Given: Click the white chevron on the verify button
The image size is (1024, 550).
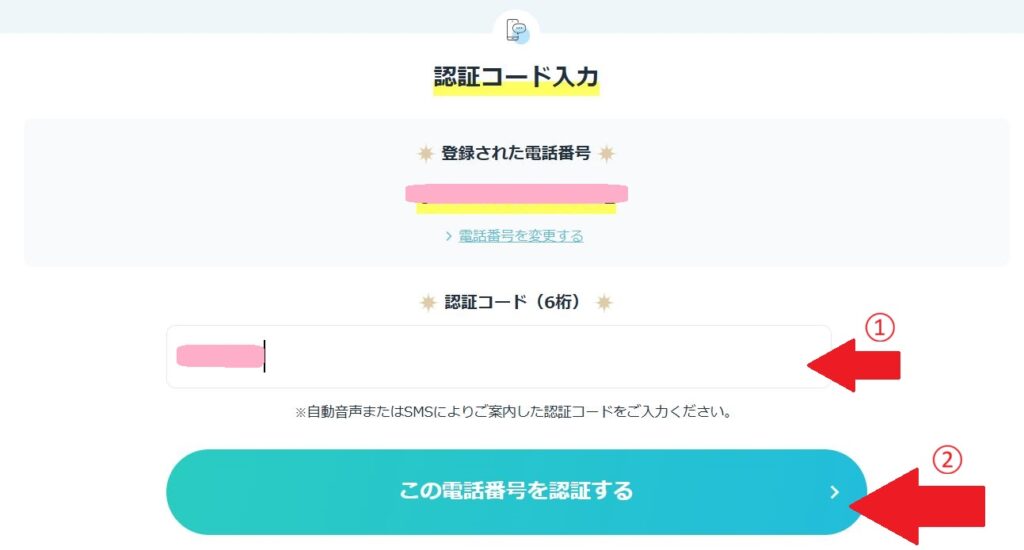Looking at the screenshot, I should pos(834,492).
